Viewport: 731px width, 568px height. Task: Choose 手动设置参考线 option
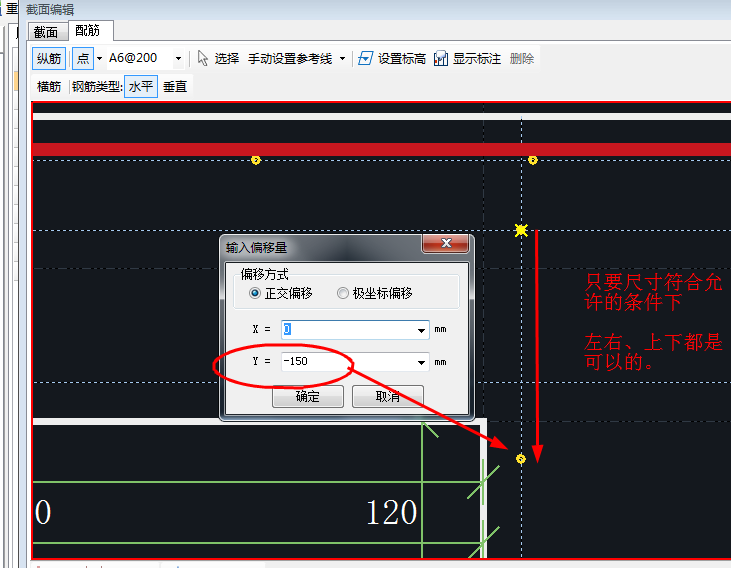point(290,59)
